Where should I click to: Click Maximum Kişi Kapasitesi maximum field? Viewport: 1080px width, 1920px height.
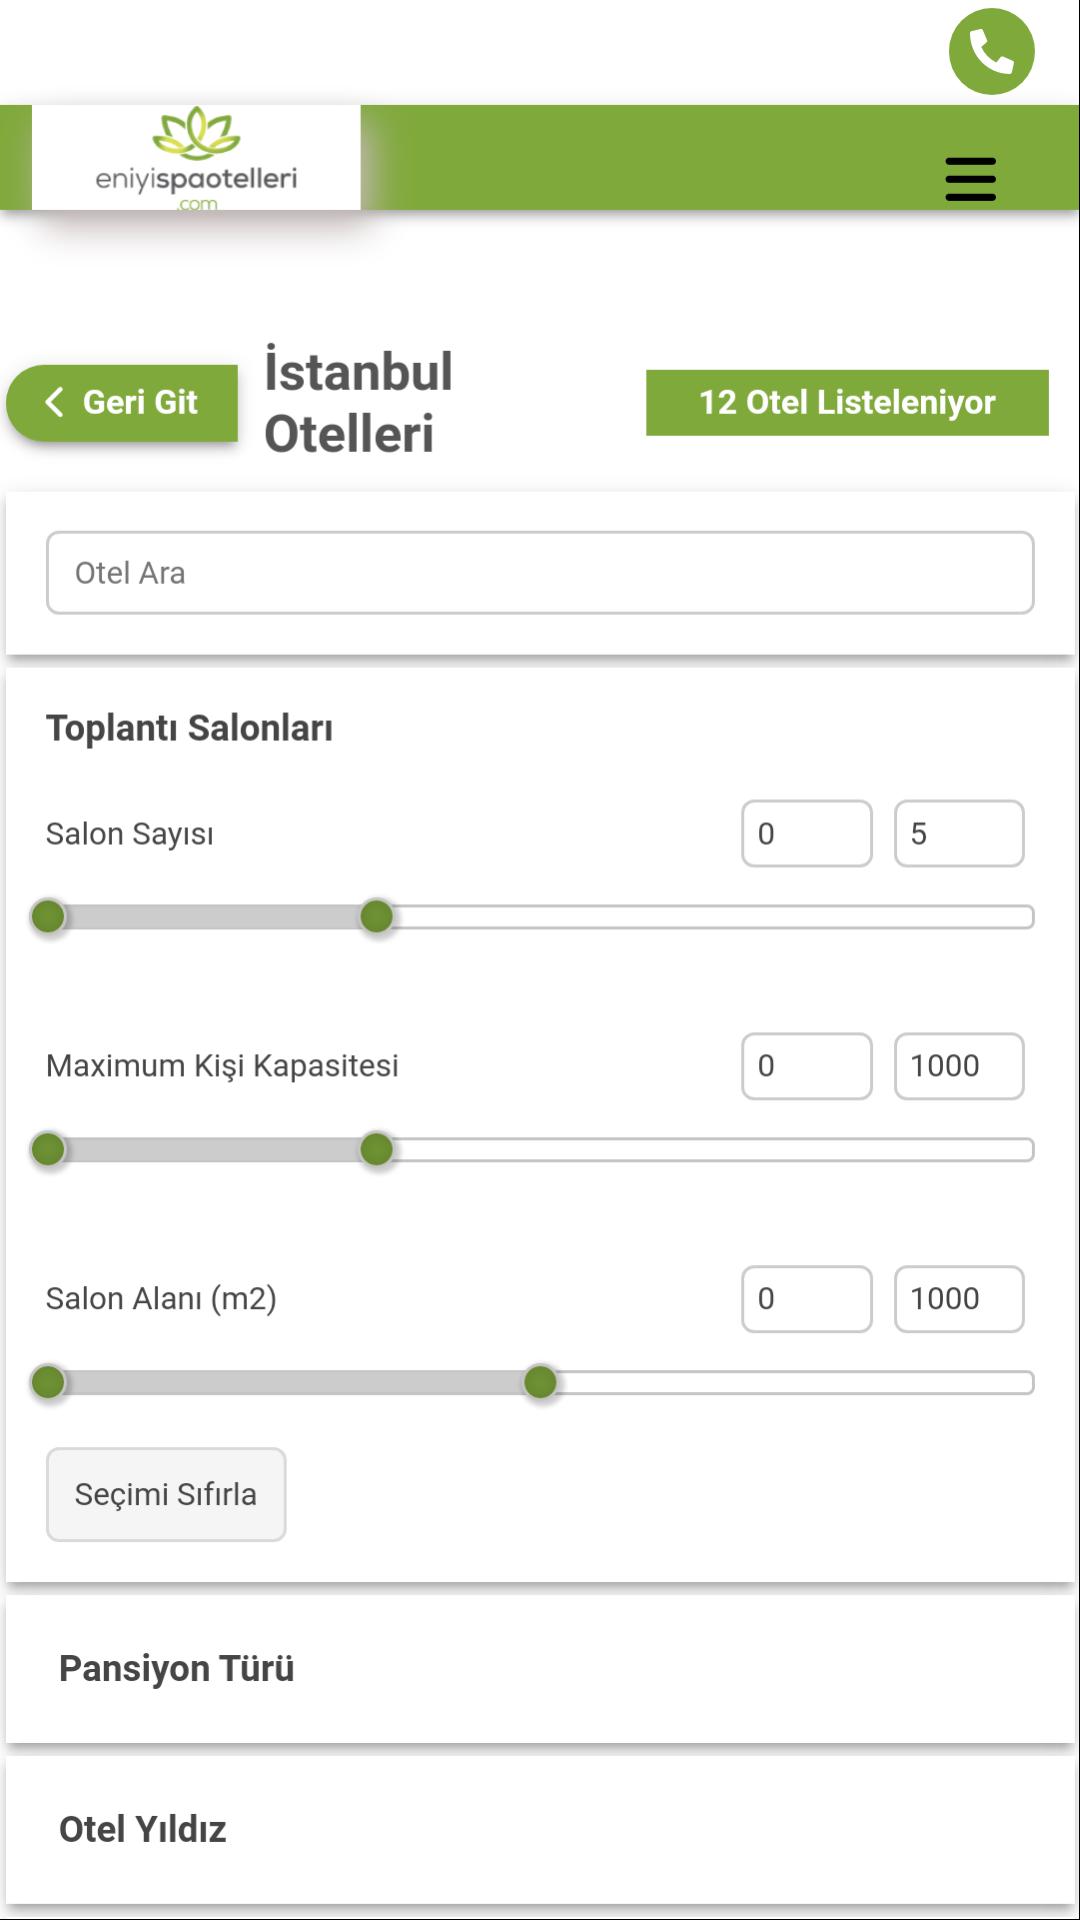959,1066
